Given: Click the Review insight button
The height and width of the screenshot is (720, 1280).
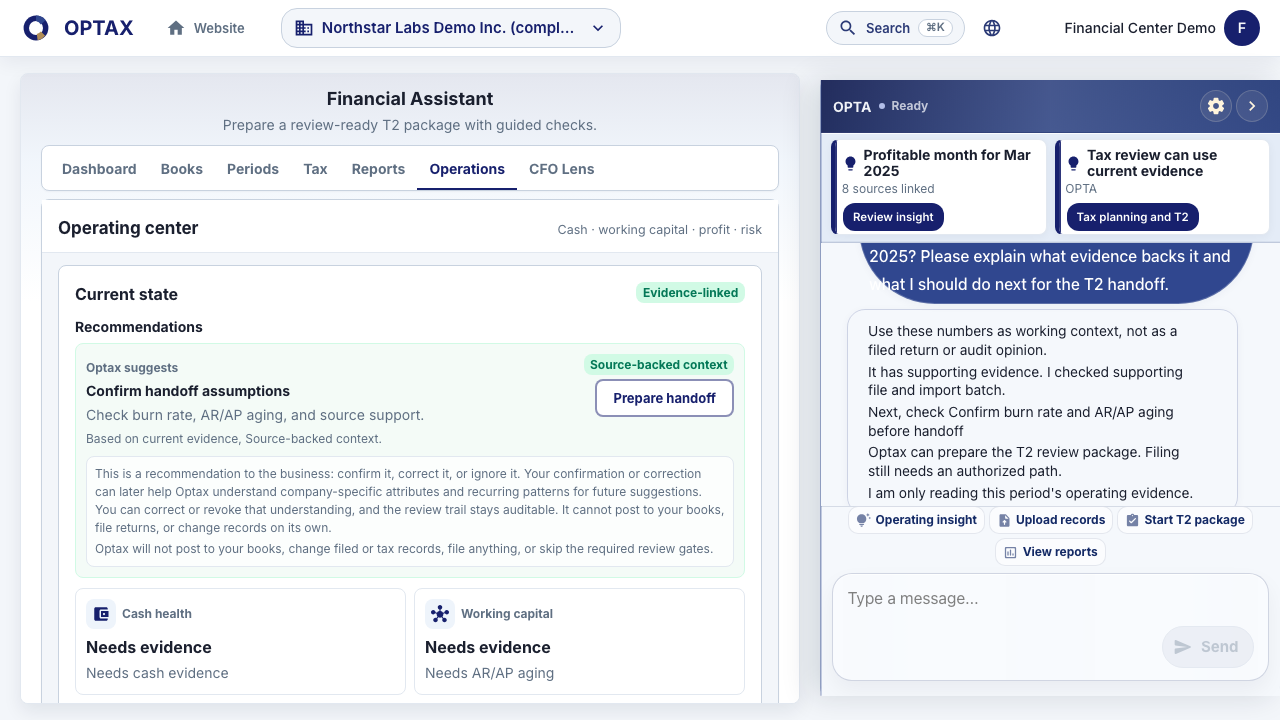Looking at the screenshot, I should [893, 217].
